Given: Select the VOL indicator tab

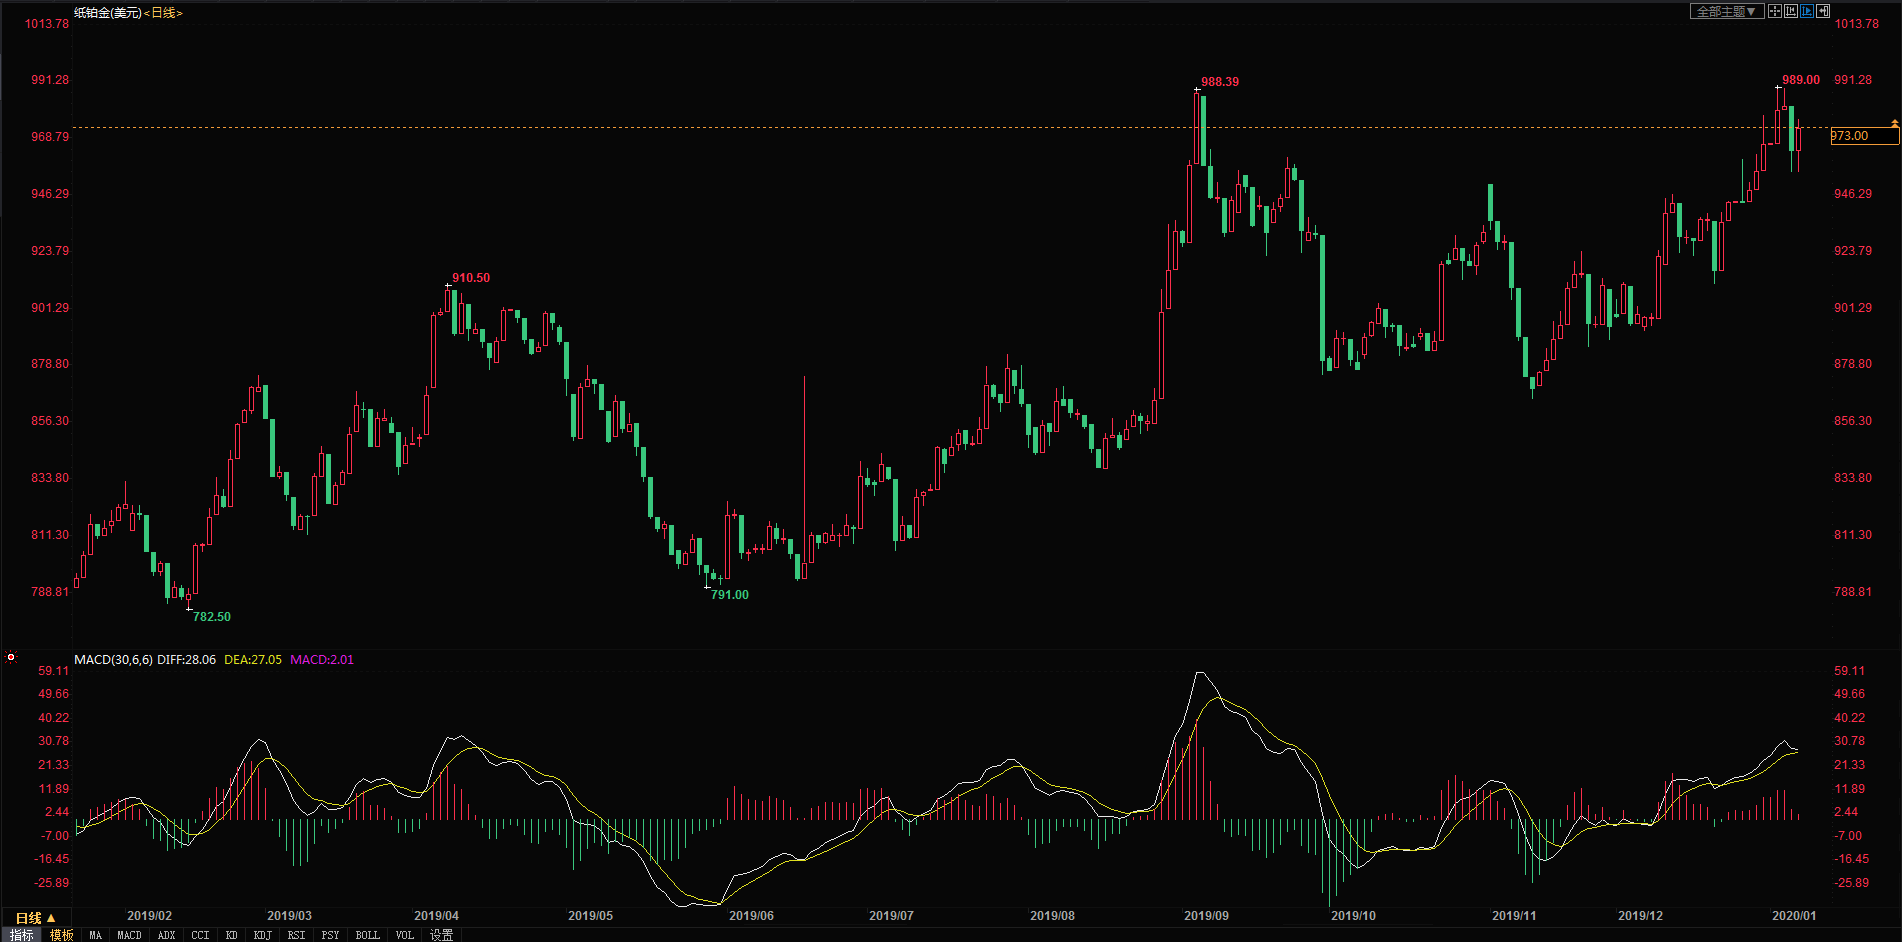Looking at the screenshot, I should 405,935.
